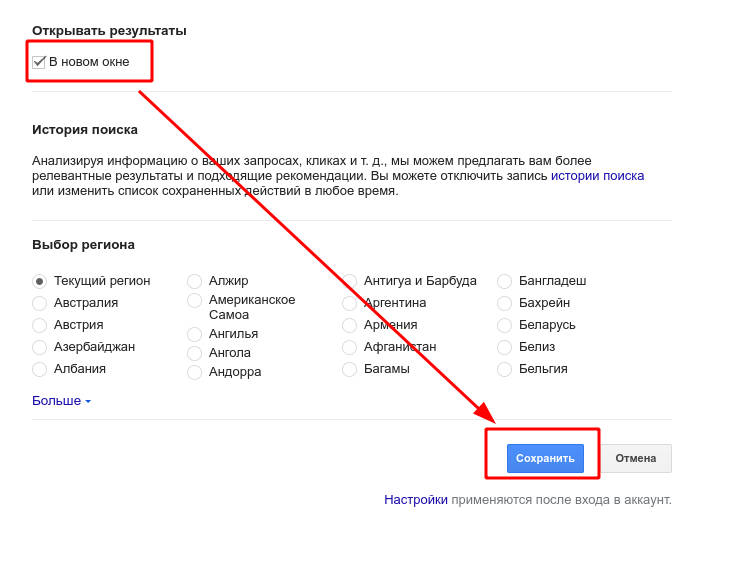Image resolution: width=751 pixels, height=584 pixels.
Task: Select Бангладеш region option
Action: click(x=505, y=282)
